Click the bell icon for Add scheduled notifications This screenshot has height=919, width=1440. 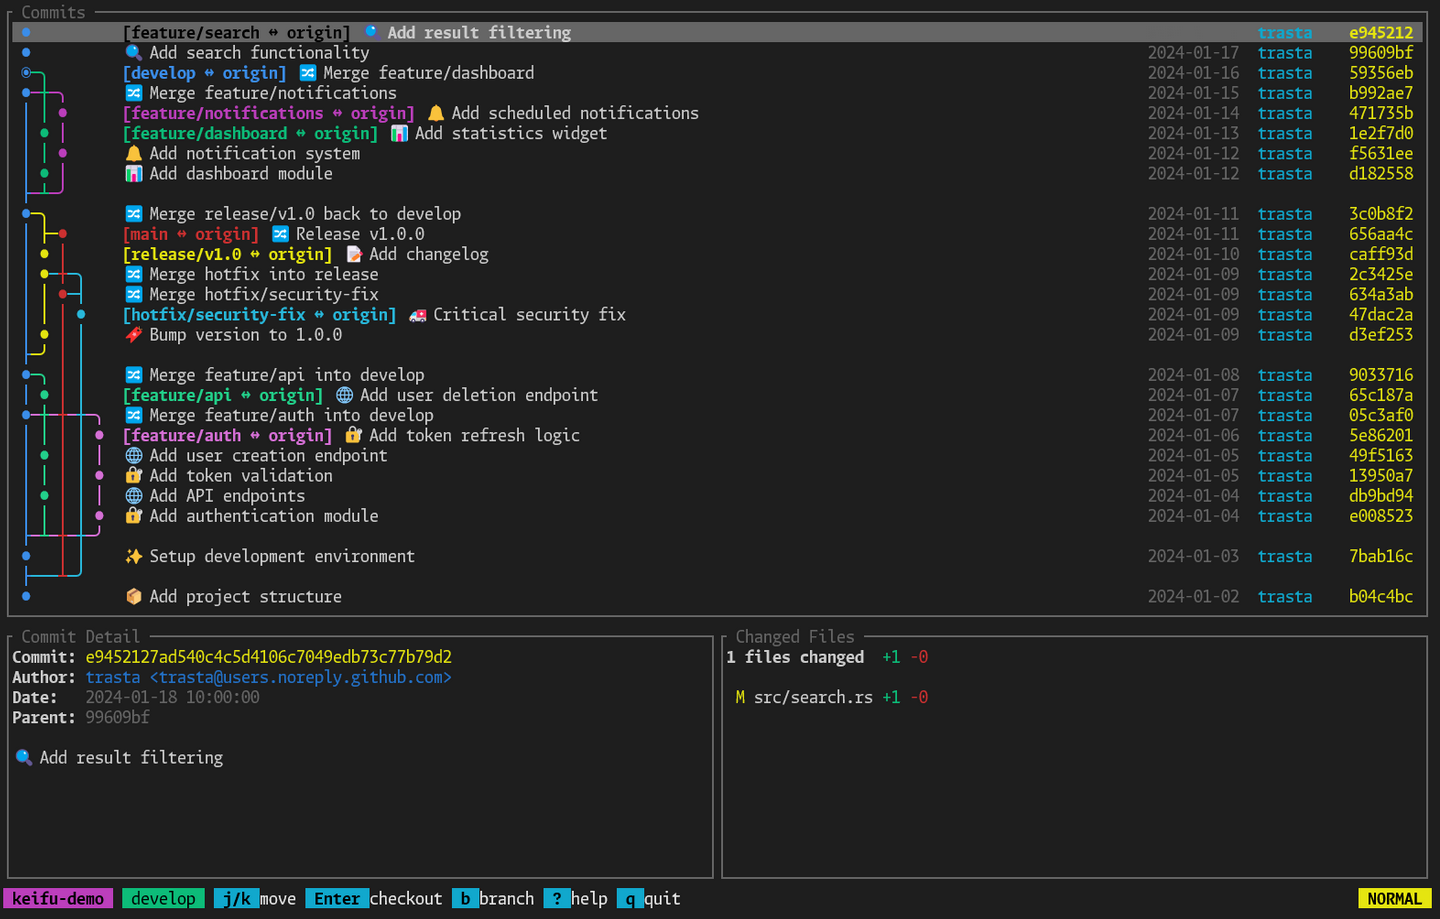(x=436, y=113)
